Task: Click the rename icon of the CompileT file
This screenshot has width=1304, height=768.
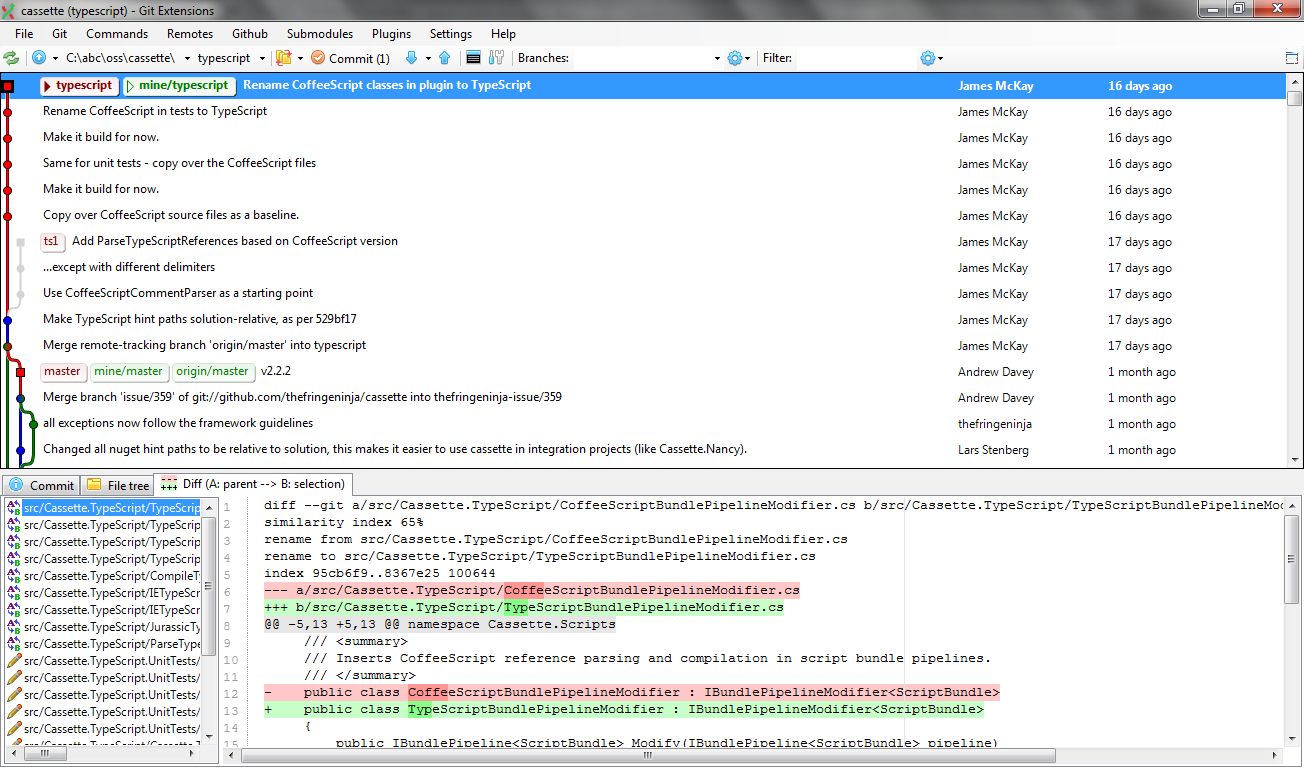Action: 14,576
